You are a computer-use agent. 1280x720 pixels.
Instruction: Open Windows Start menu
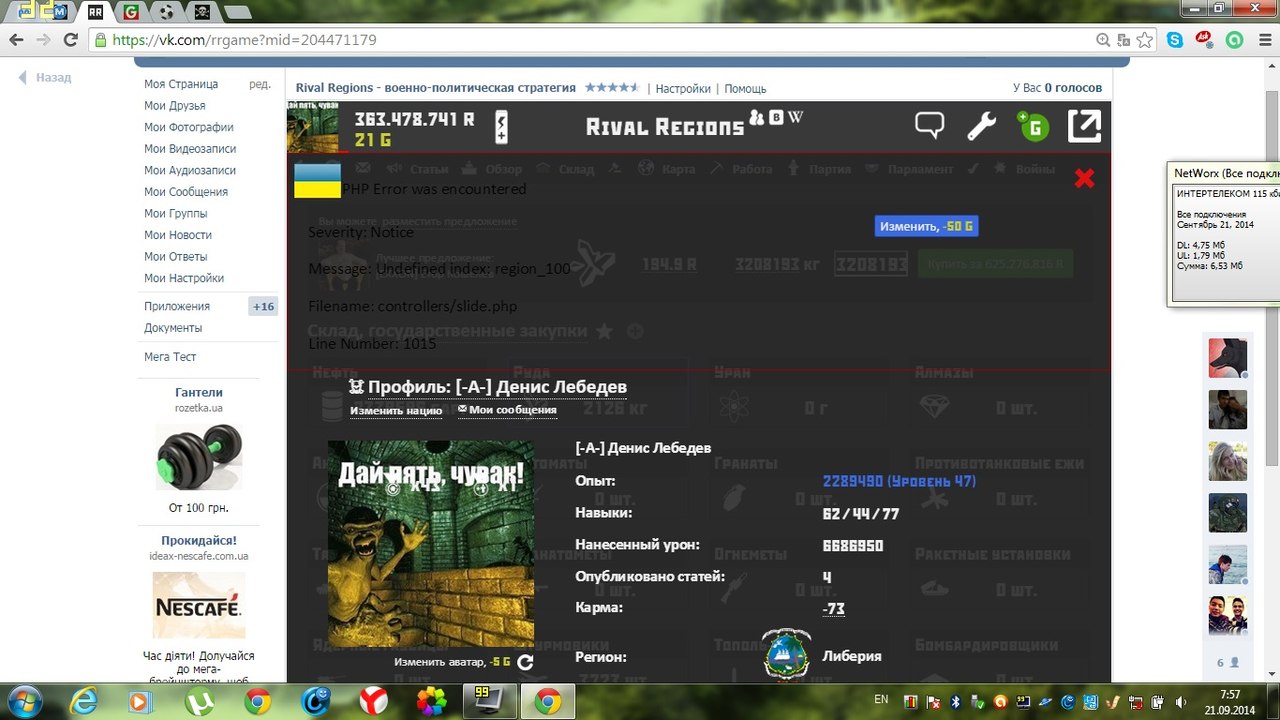[x=23, y=701]
